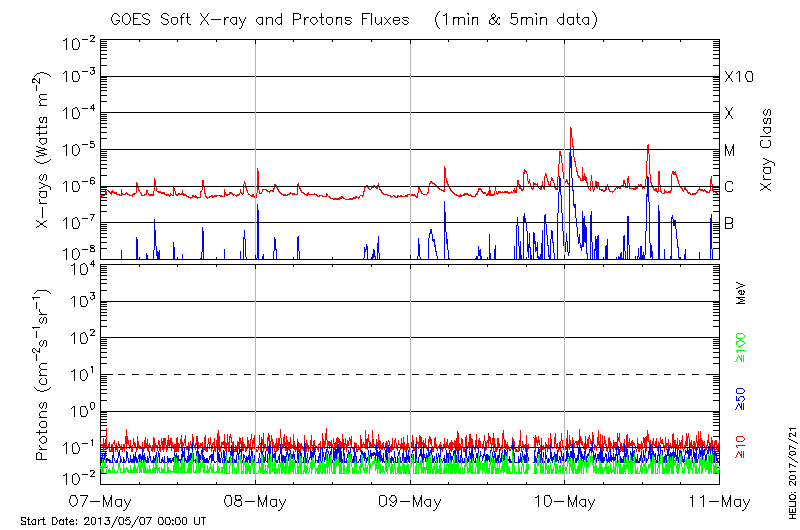Click the M flare class label
Screen dimensions: 800x530
(x=730, y=151)
